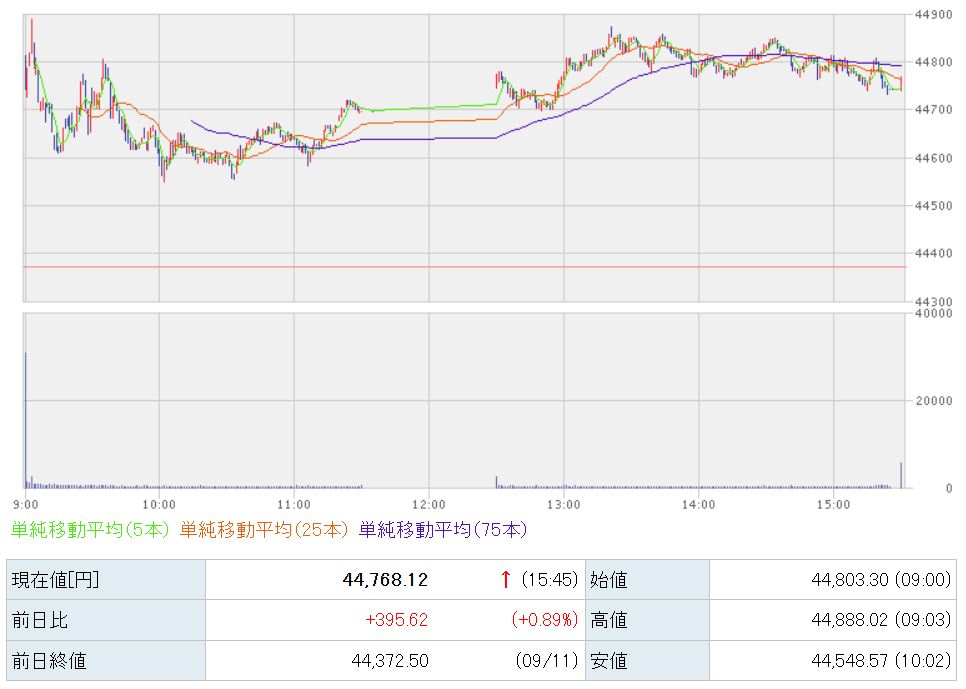This screenshot has height=689, width=966.
Task: Click the (+0.89%) percentage change
Action: [x=545, y=620]
